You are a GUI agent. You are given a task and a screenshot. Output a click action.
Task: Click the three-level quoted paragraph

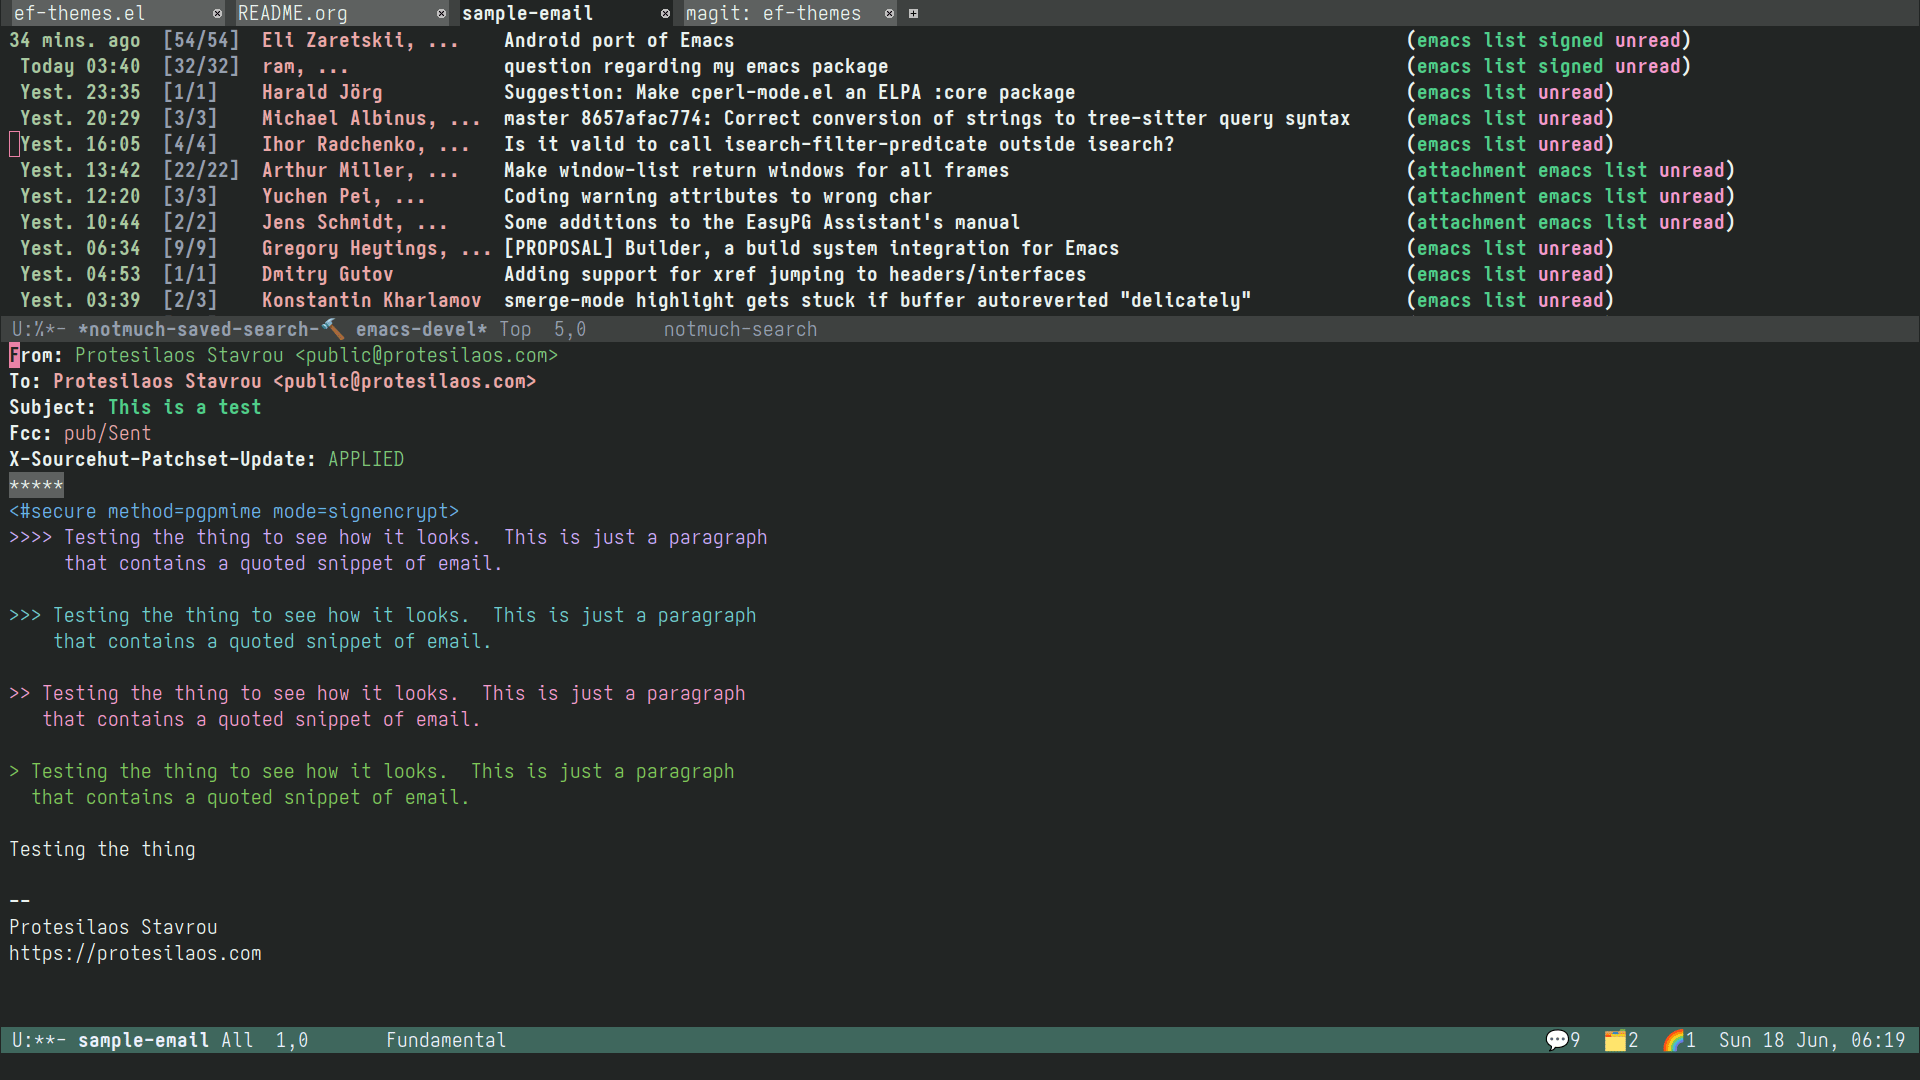point(382,628)
